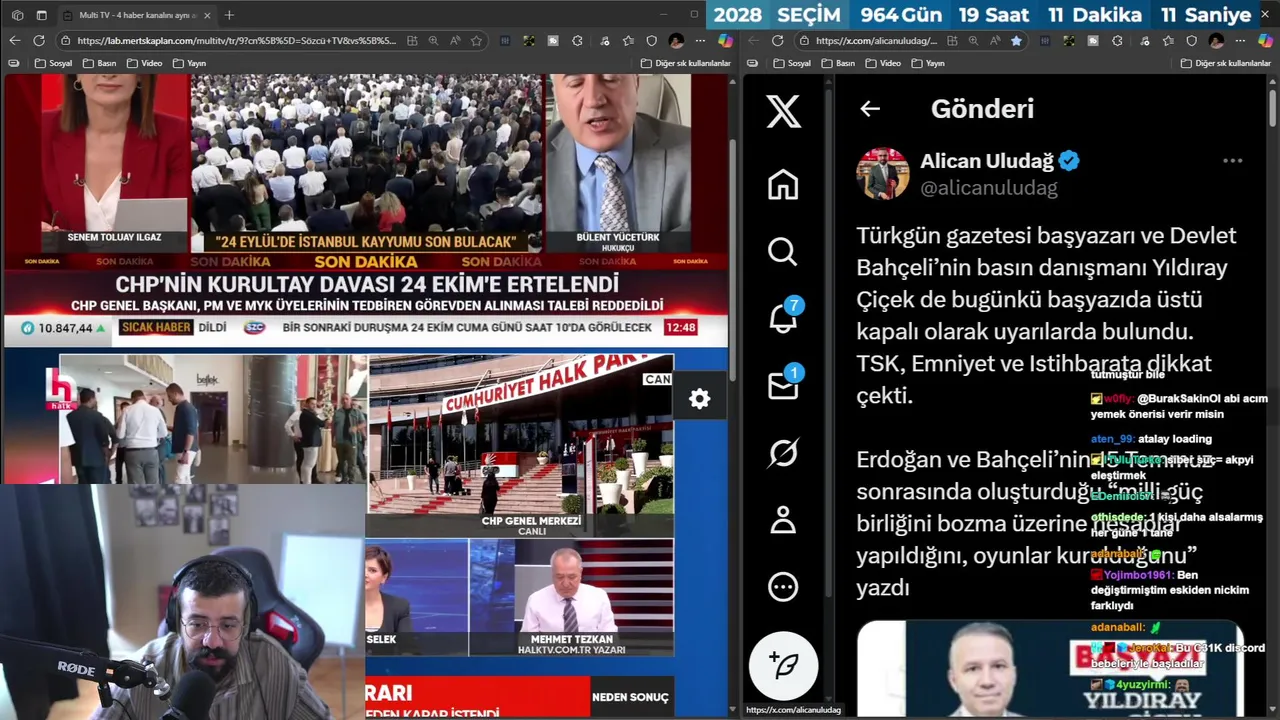Viewport: 1280px width, 720px height.
Task: Open profile avatar in X.com browser toolbar
Action: 1216,41
